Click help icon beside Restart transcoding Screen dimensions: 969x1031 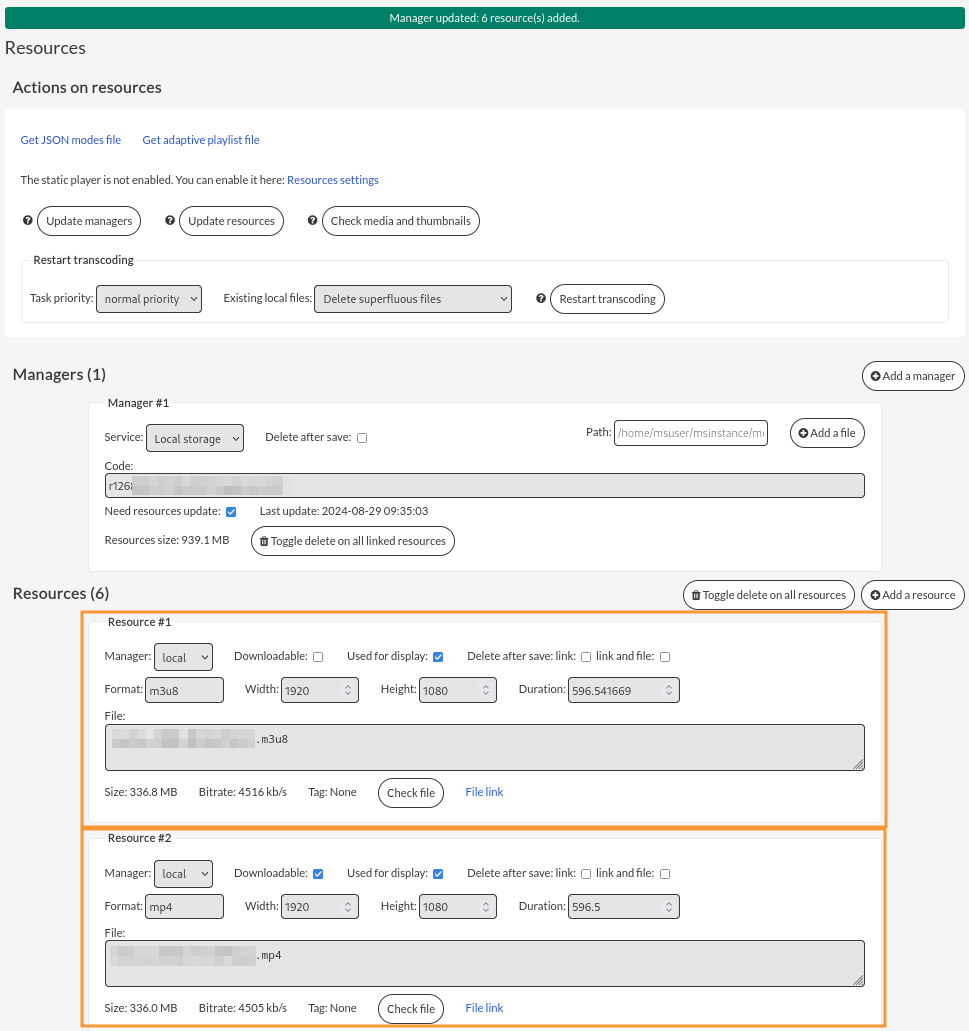click(x=540, y=299)
